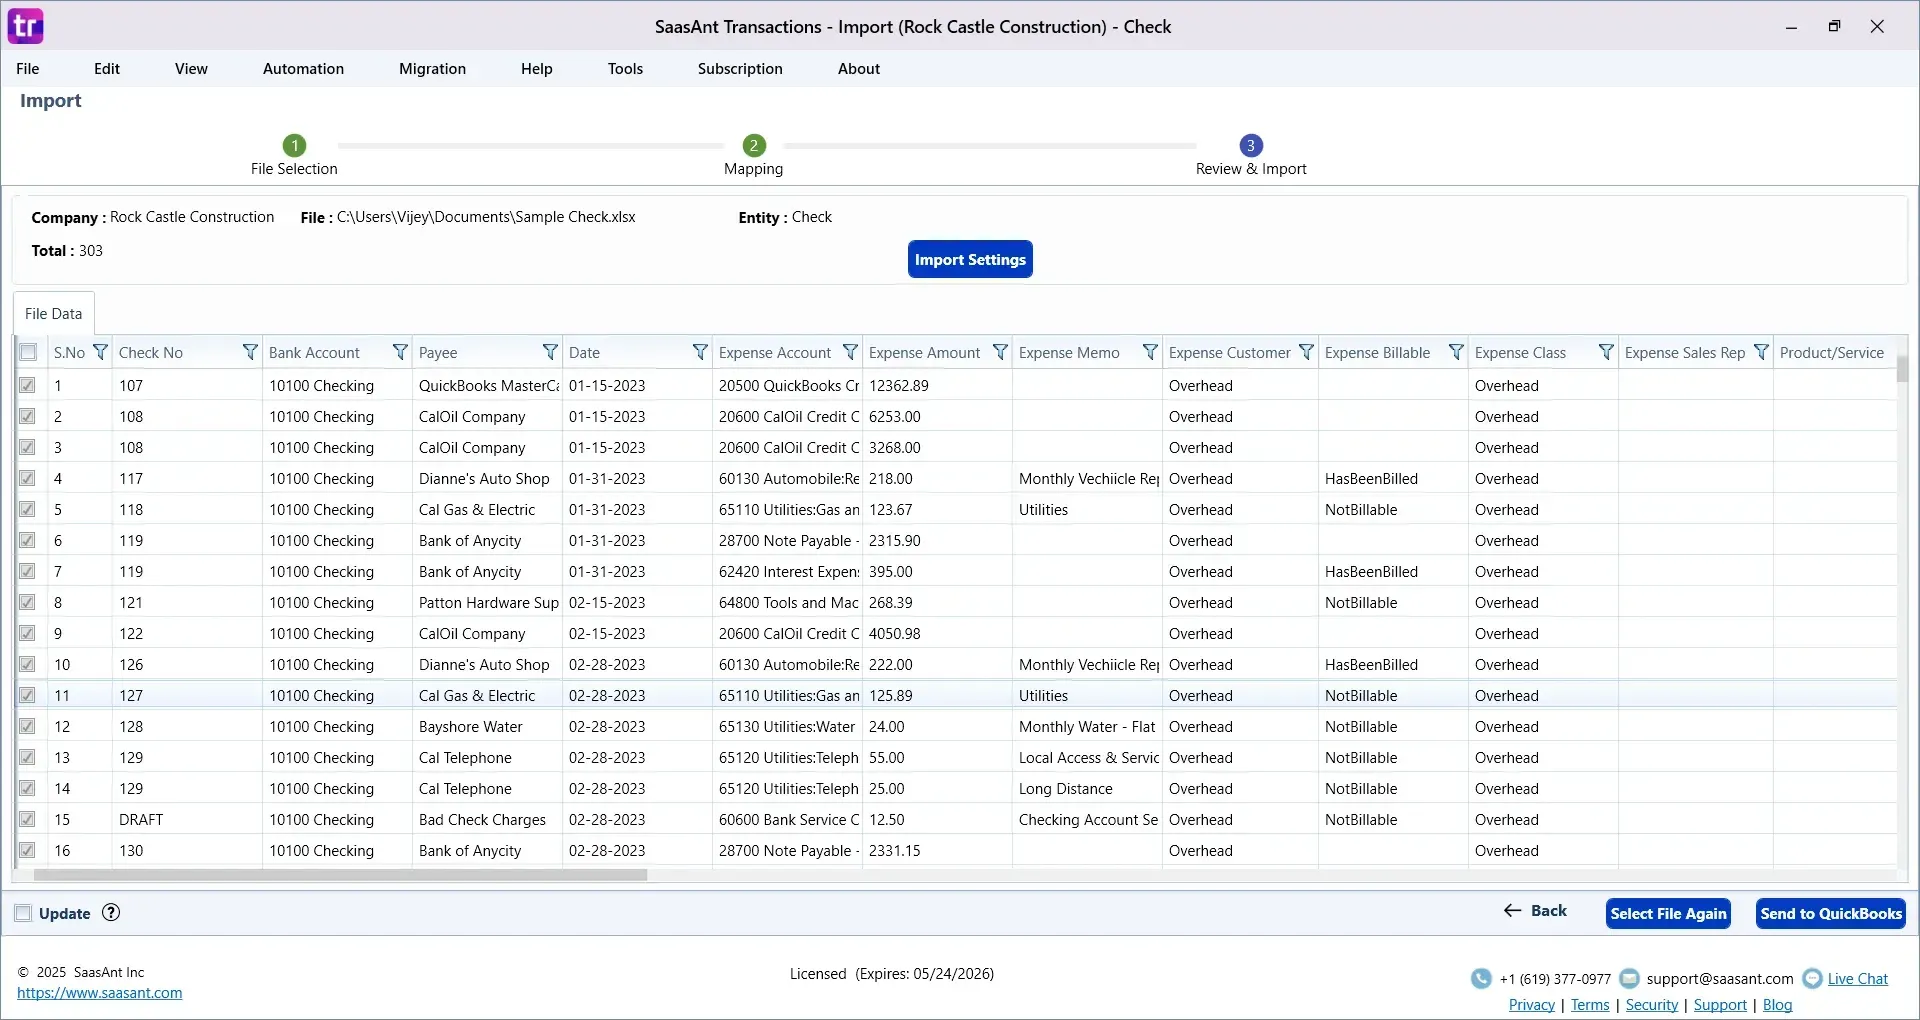Open filter for Expense Billable column
This screenshot has width=1920, height=1020.
coord(1456,352)
